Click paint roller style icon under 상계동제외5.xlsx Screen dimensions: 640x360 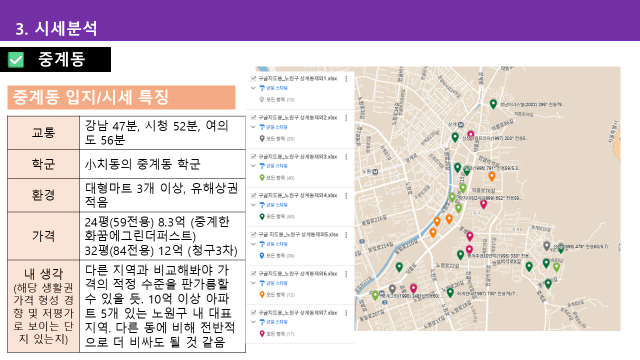click(262, 244)
